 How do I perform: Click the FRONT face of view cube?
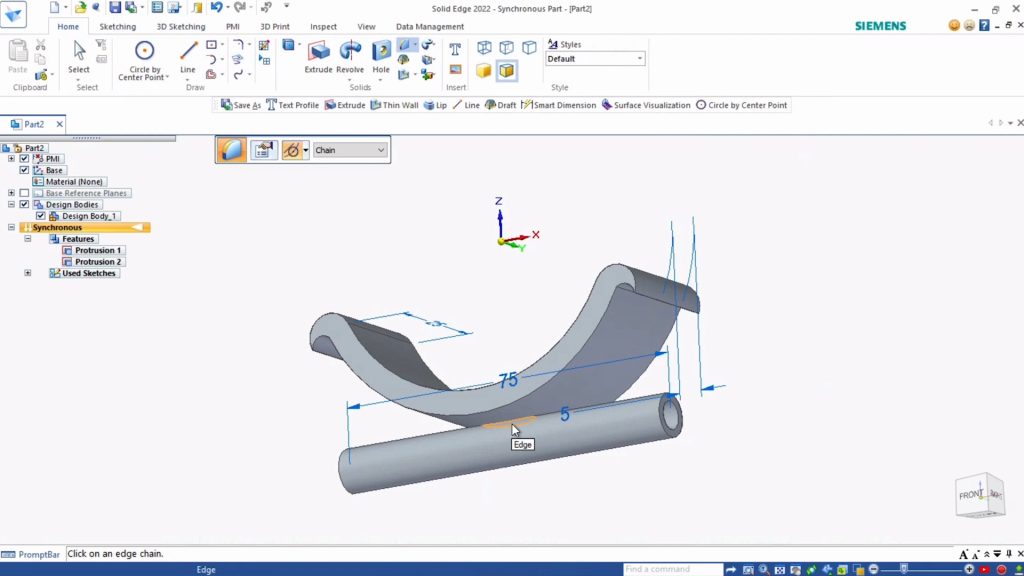(970, 495)
